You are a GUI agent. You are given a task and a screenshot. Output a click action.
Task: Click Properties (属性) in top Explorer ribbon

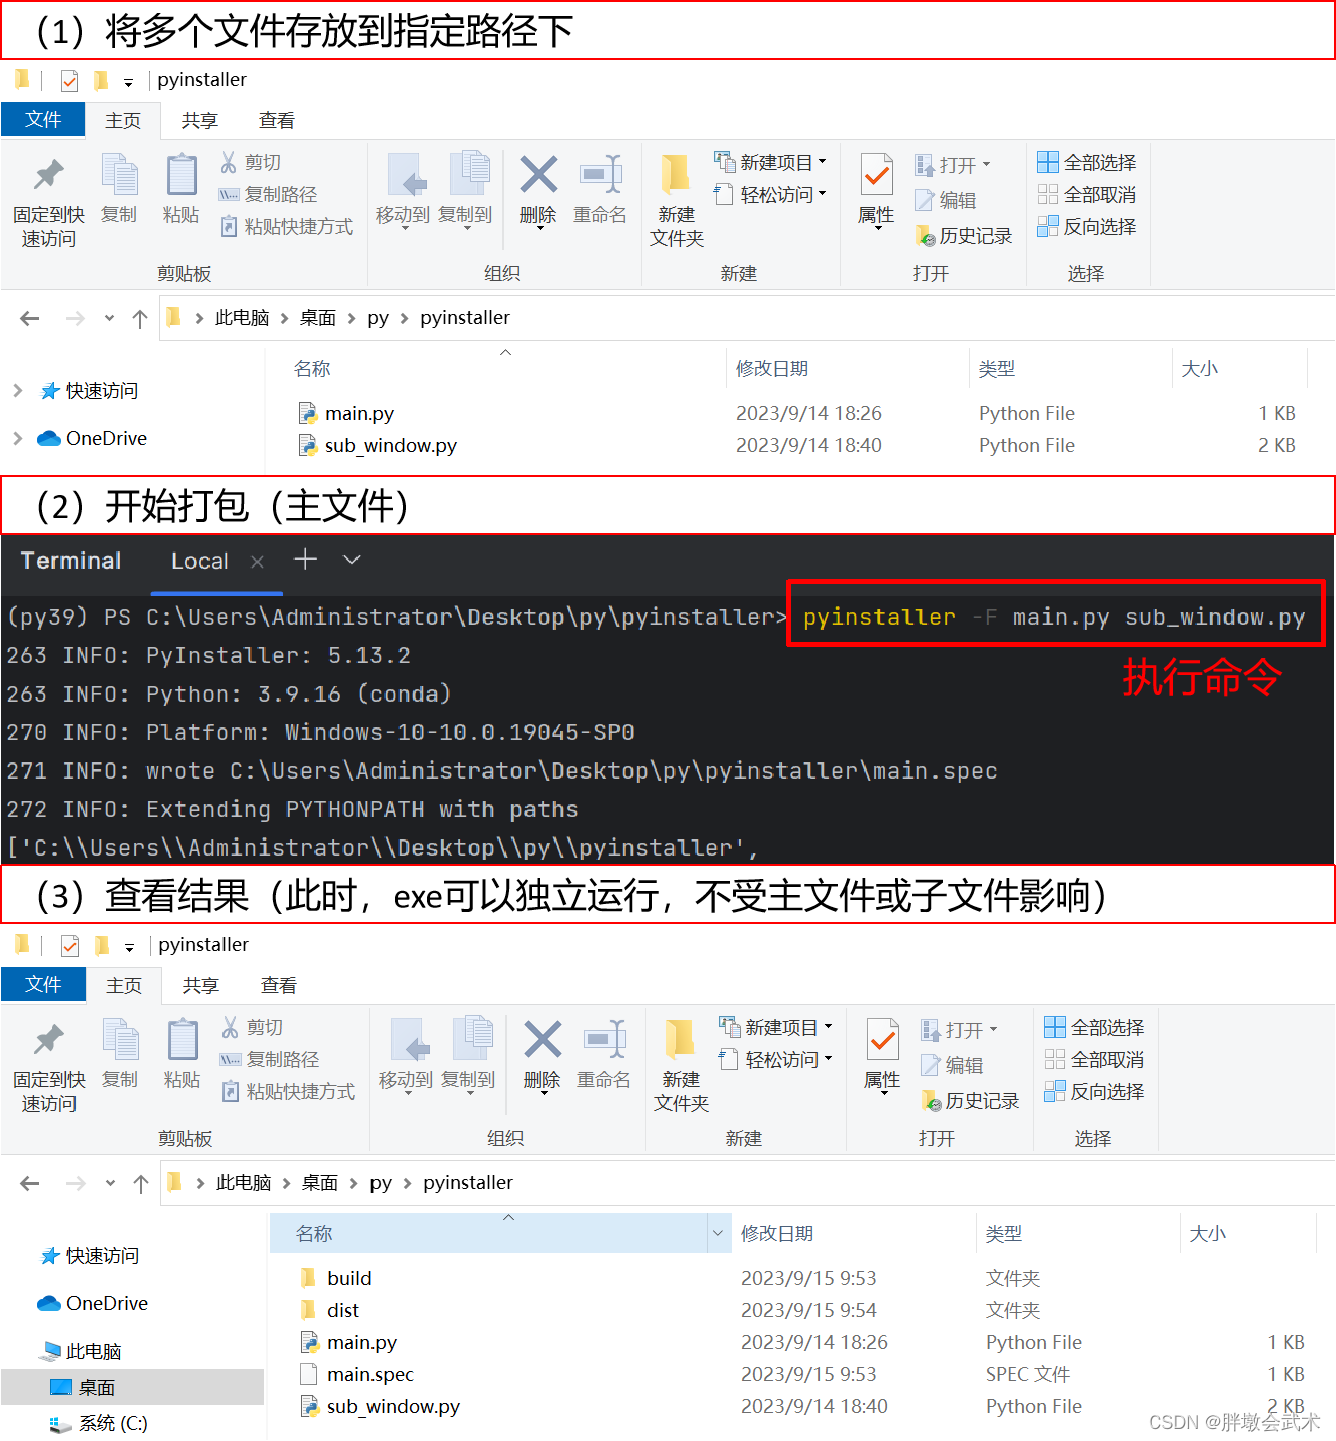click(x=876, y=191)
